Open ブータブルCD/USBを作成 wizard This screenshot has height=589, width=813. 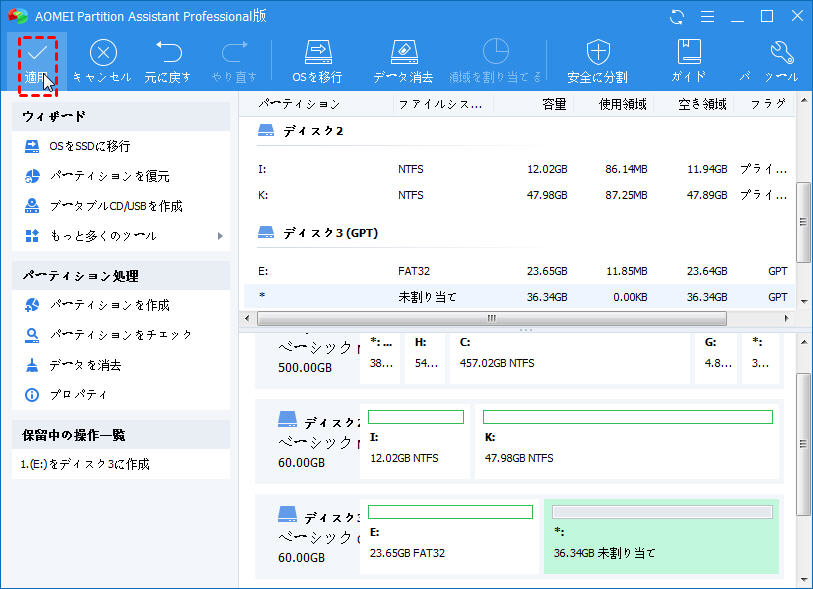(x=121, y=206)
